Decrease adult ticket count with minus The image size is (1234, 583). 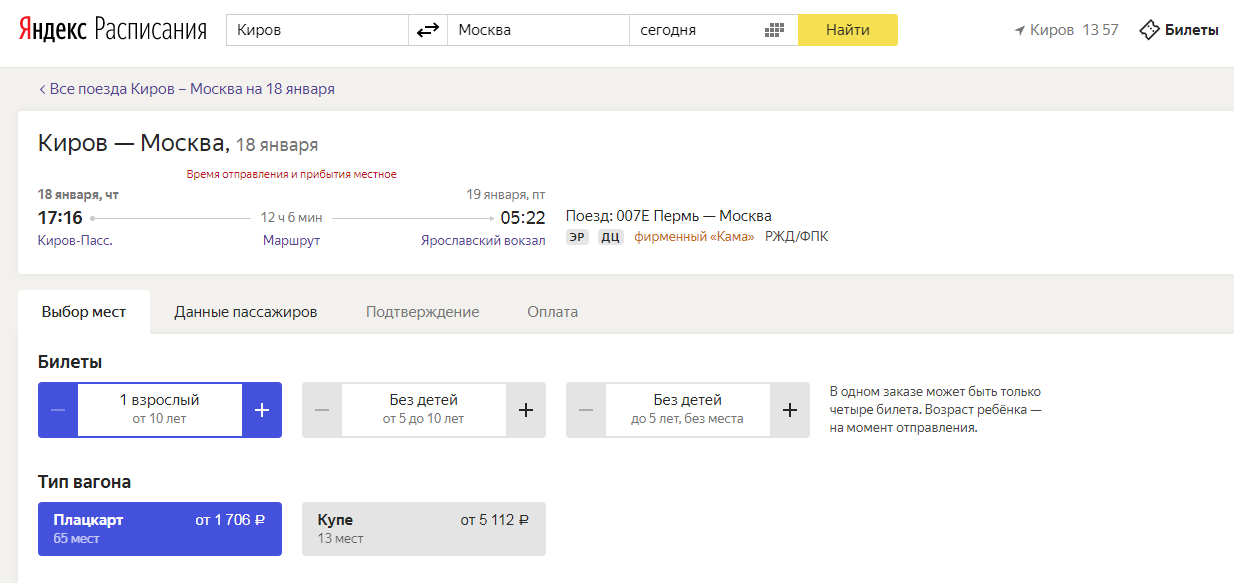point(58,410)
